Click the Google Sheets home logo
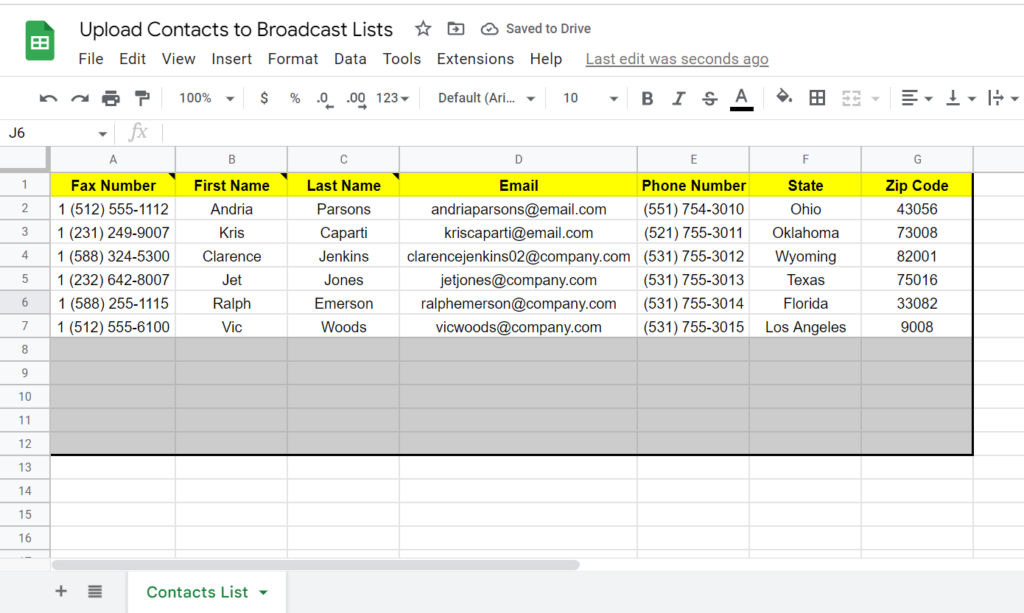1024x613 pixels. [40, 40]
